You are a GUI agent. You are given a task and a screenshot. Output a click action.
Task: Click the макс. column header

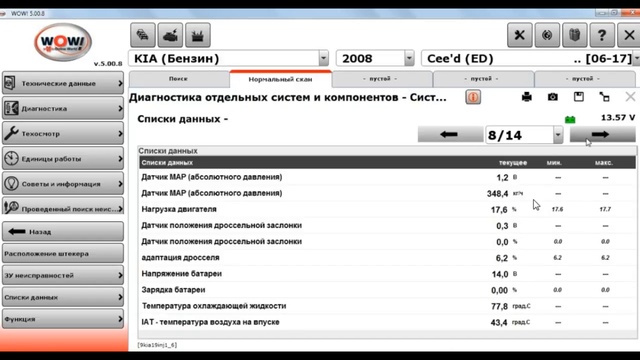click(x=604, y=162)
